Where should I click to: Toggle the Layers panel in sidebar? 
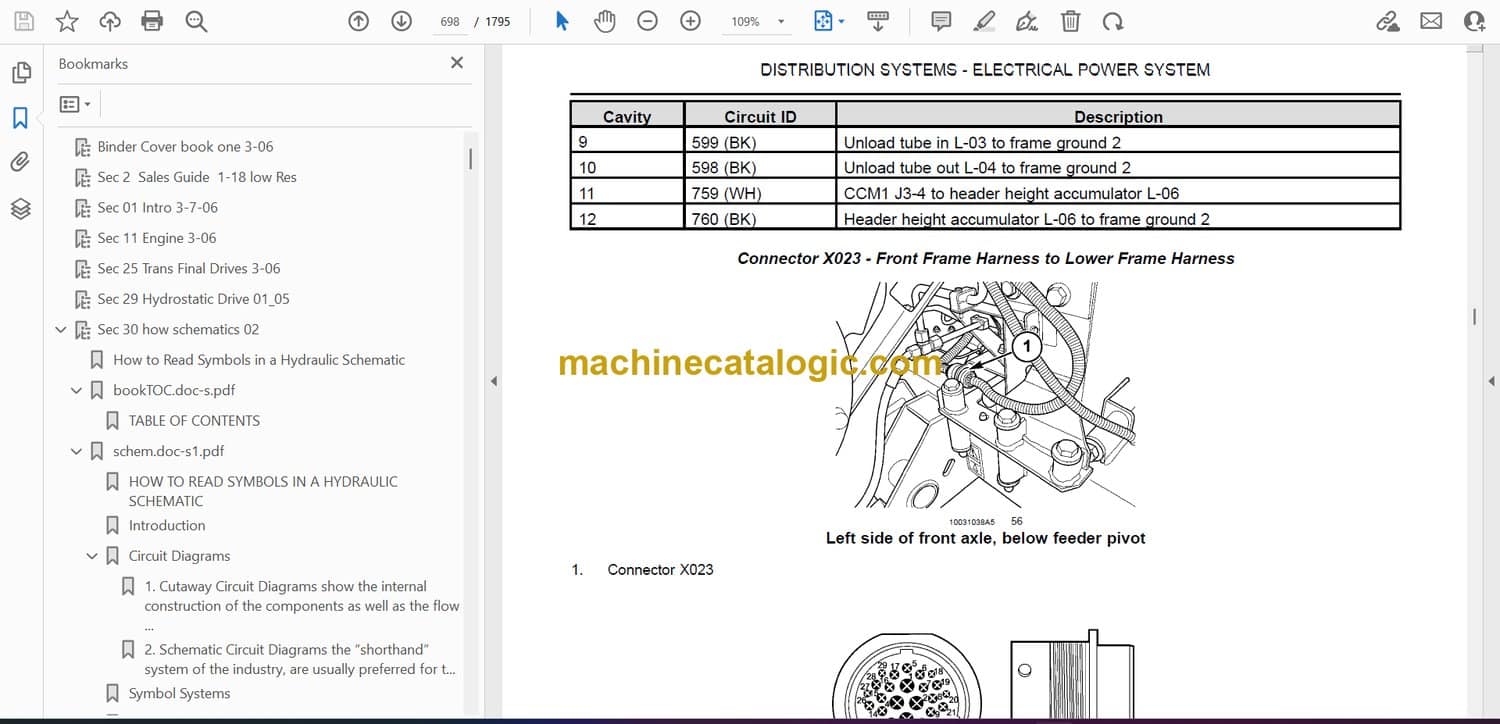coord(20,208)
